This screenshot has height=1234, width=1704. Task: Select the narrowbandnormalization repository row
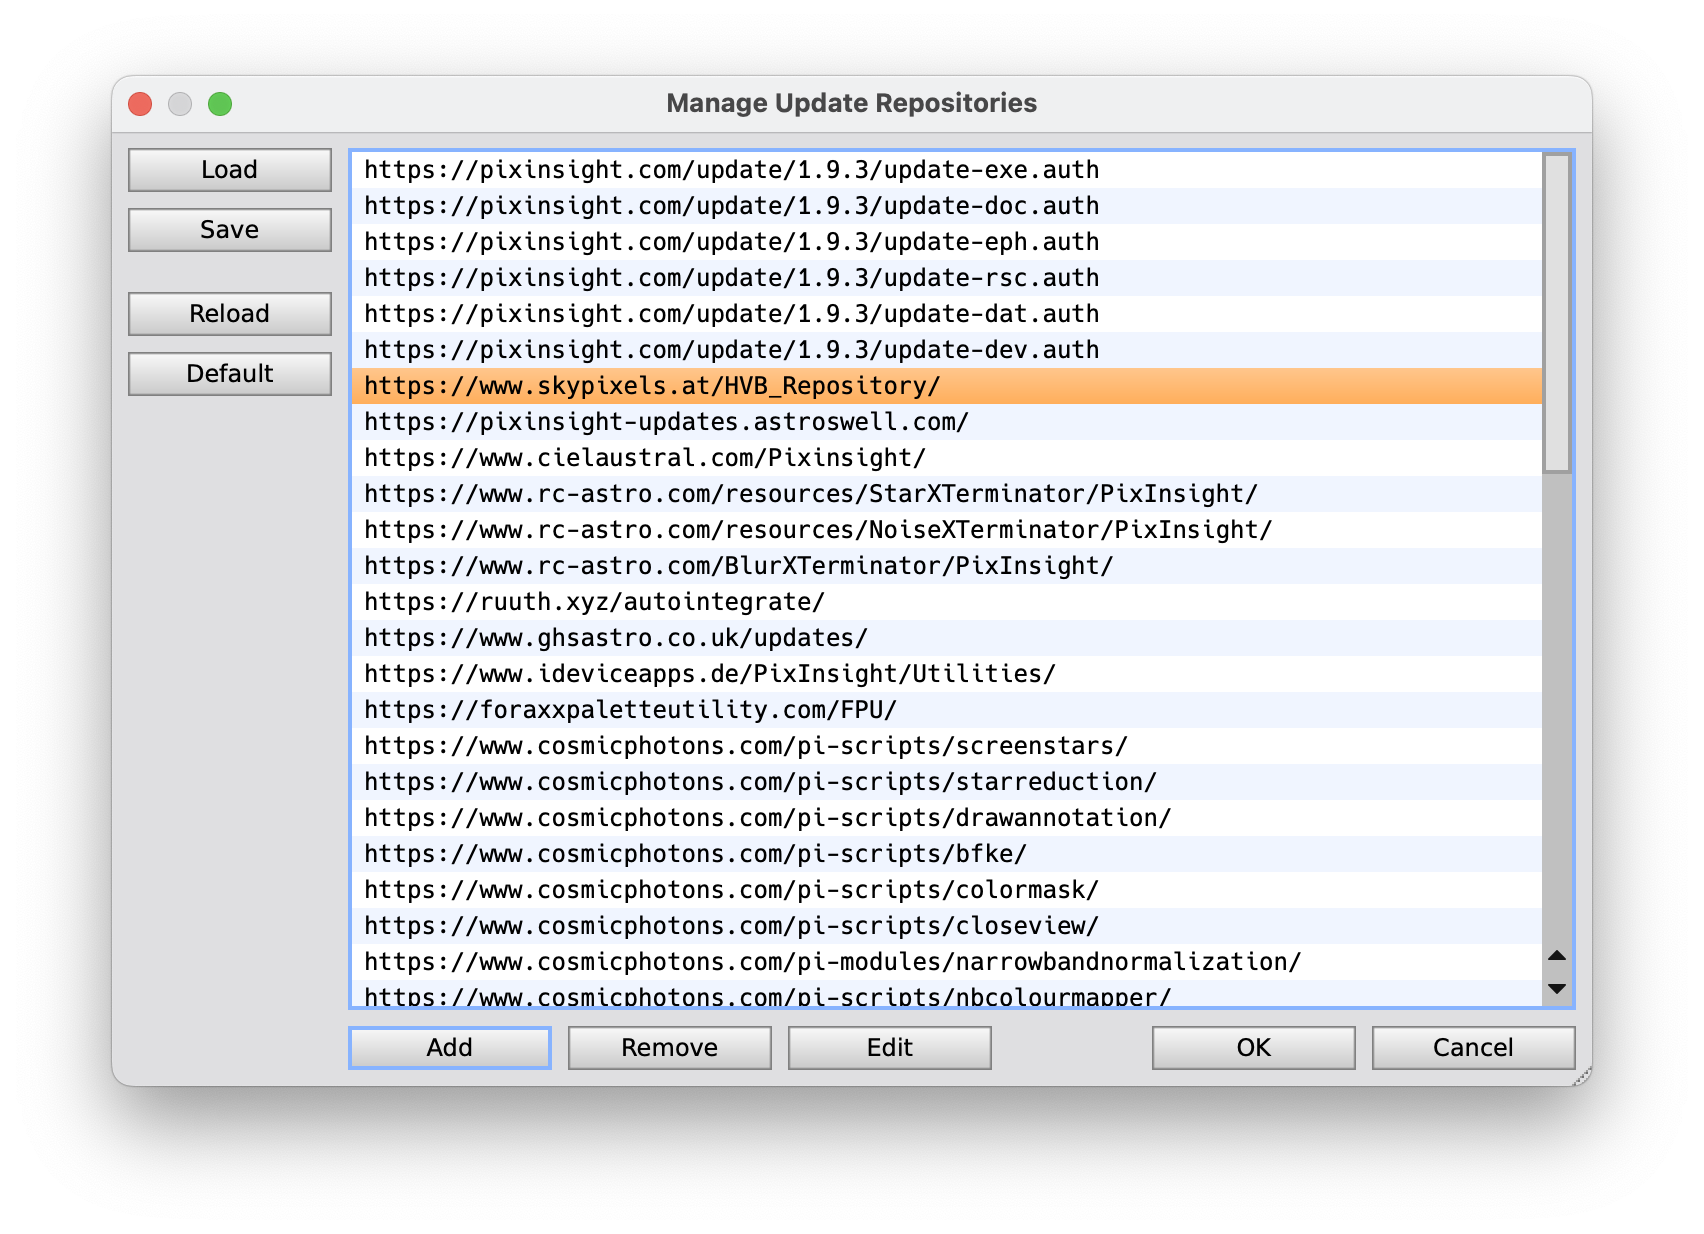946,962
